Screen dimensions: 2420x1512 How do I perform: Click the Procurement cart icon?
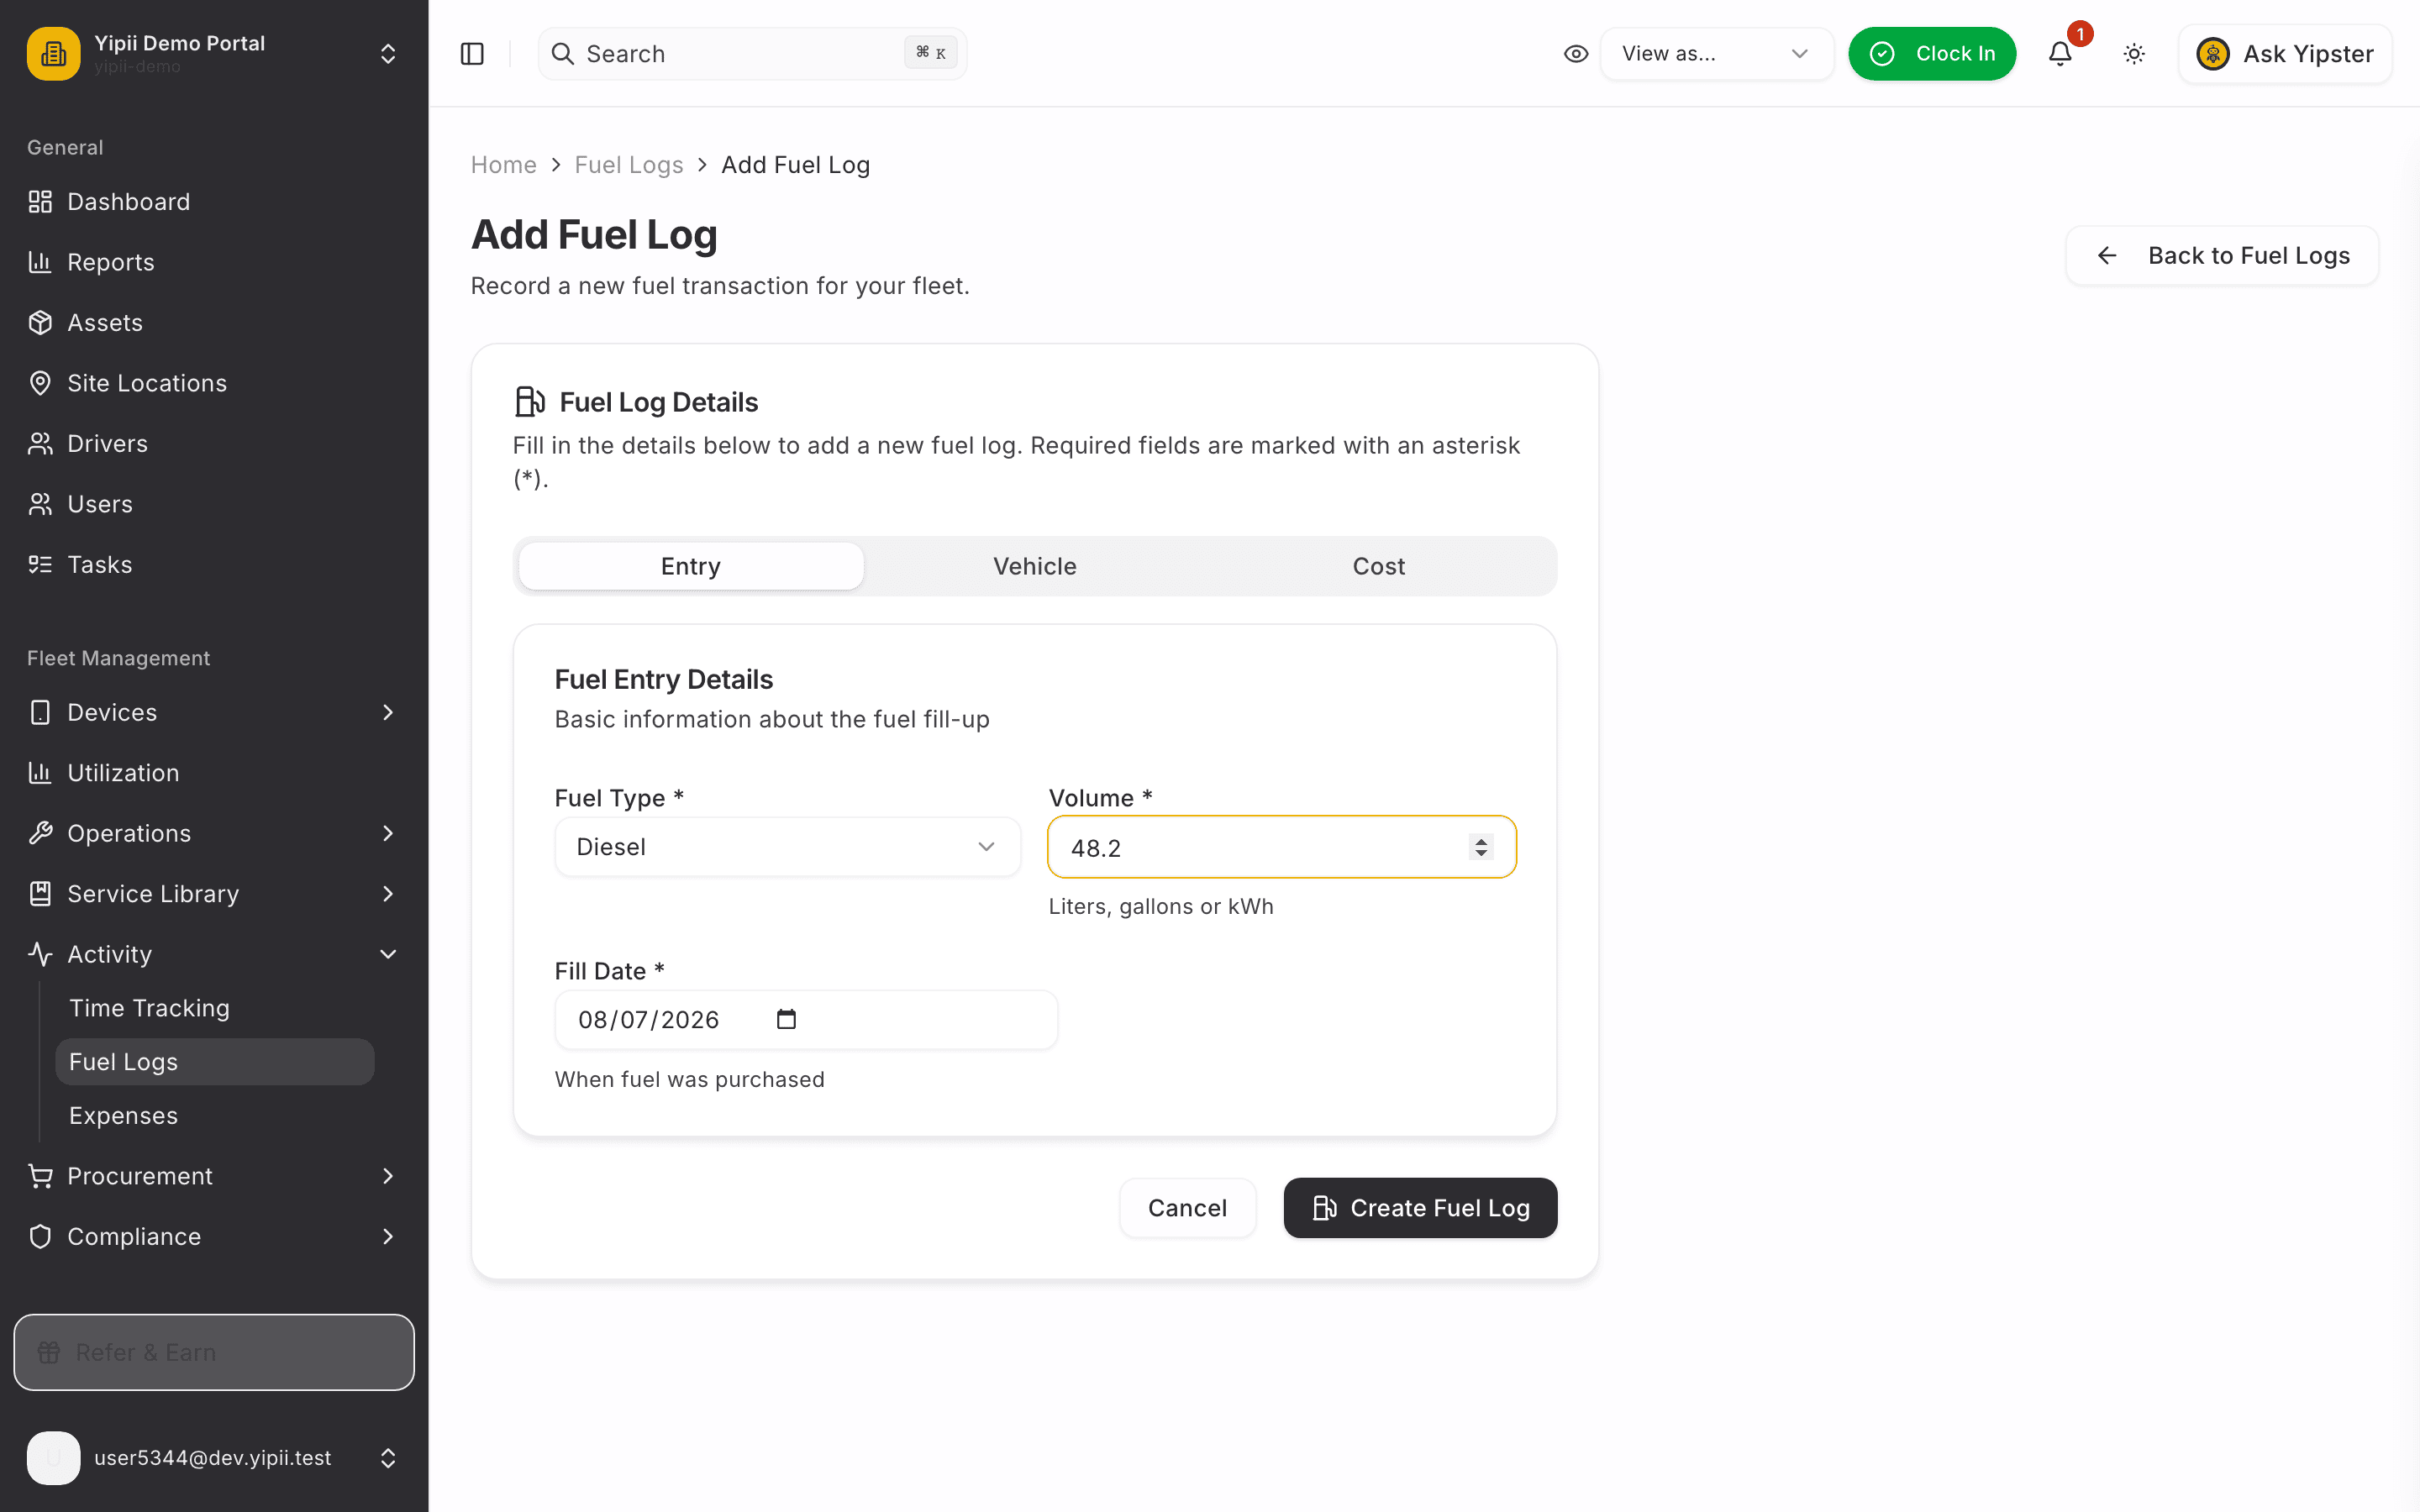pyautogui.click(x=40, y=1176)
